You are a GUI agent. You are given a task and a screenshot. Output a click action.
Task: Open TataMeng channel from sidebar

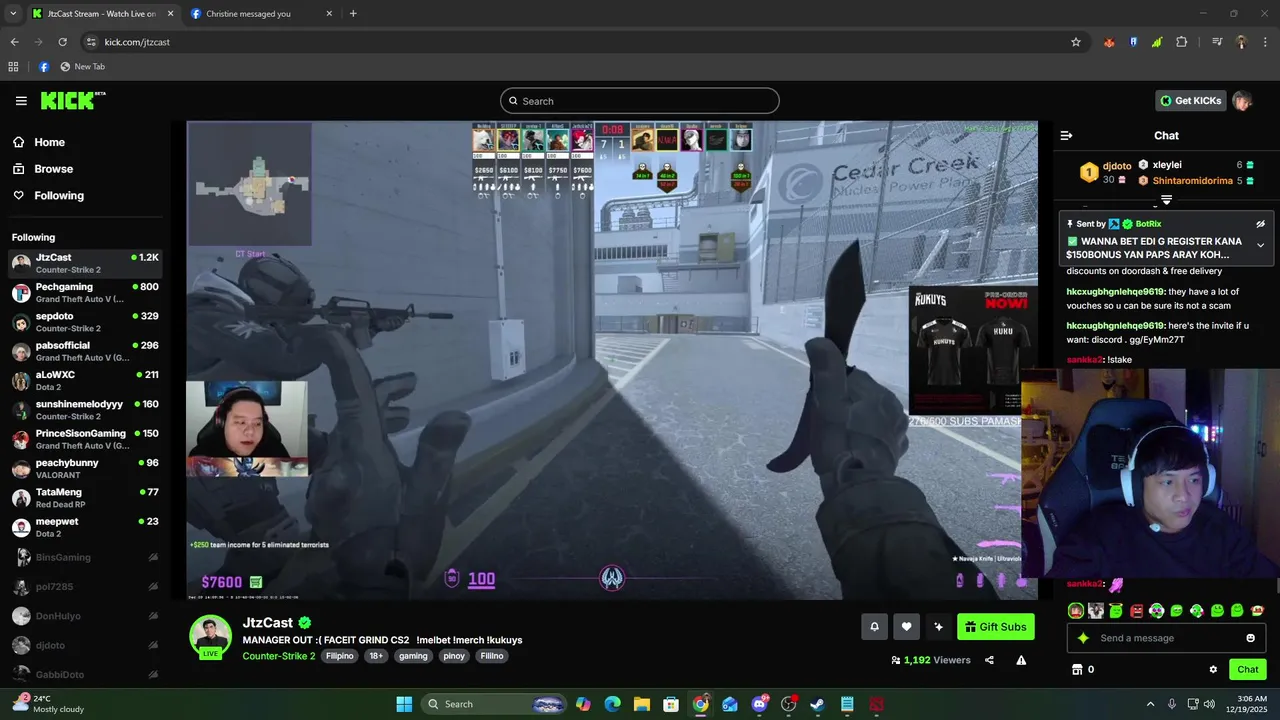coord(85,497)
